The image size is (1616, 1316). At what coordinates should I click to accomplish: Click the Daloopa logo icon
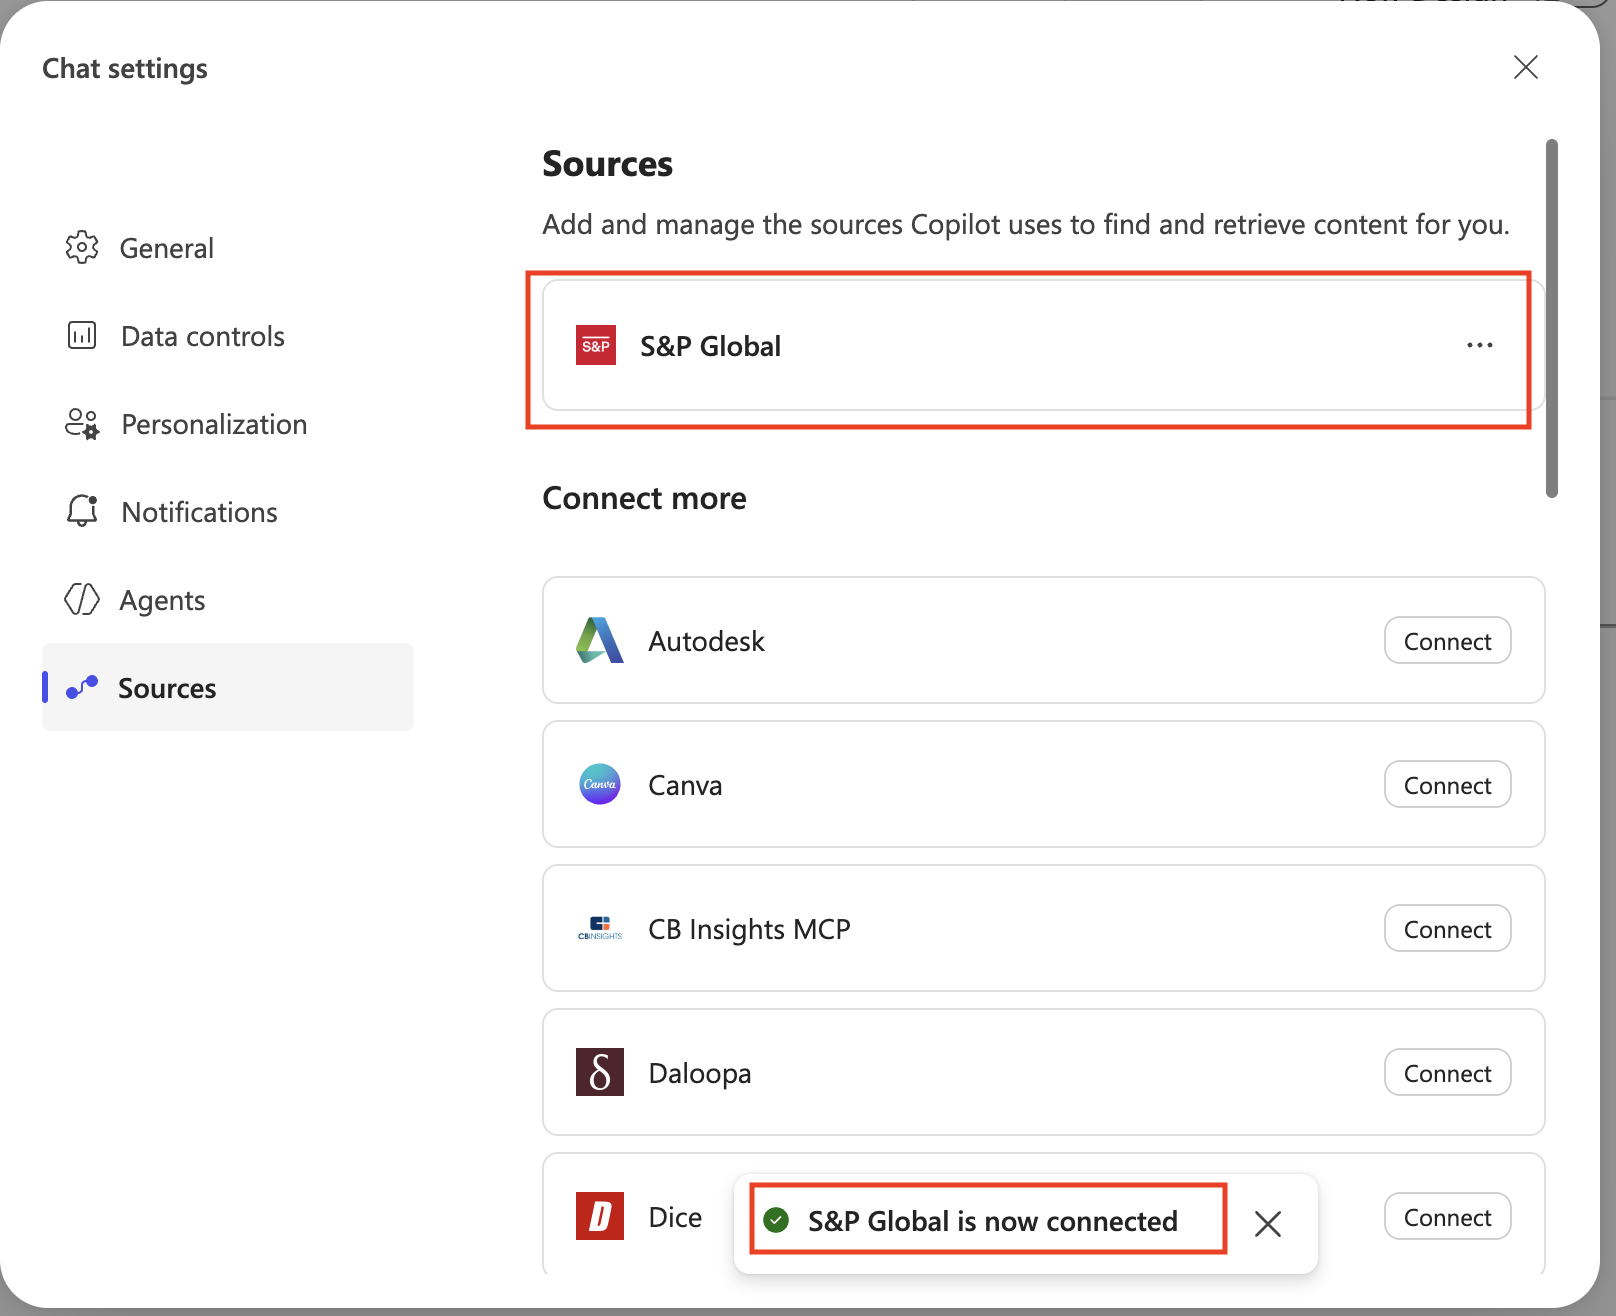[x=600, y=1072]
